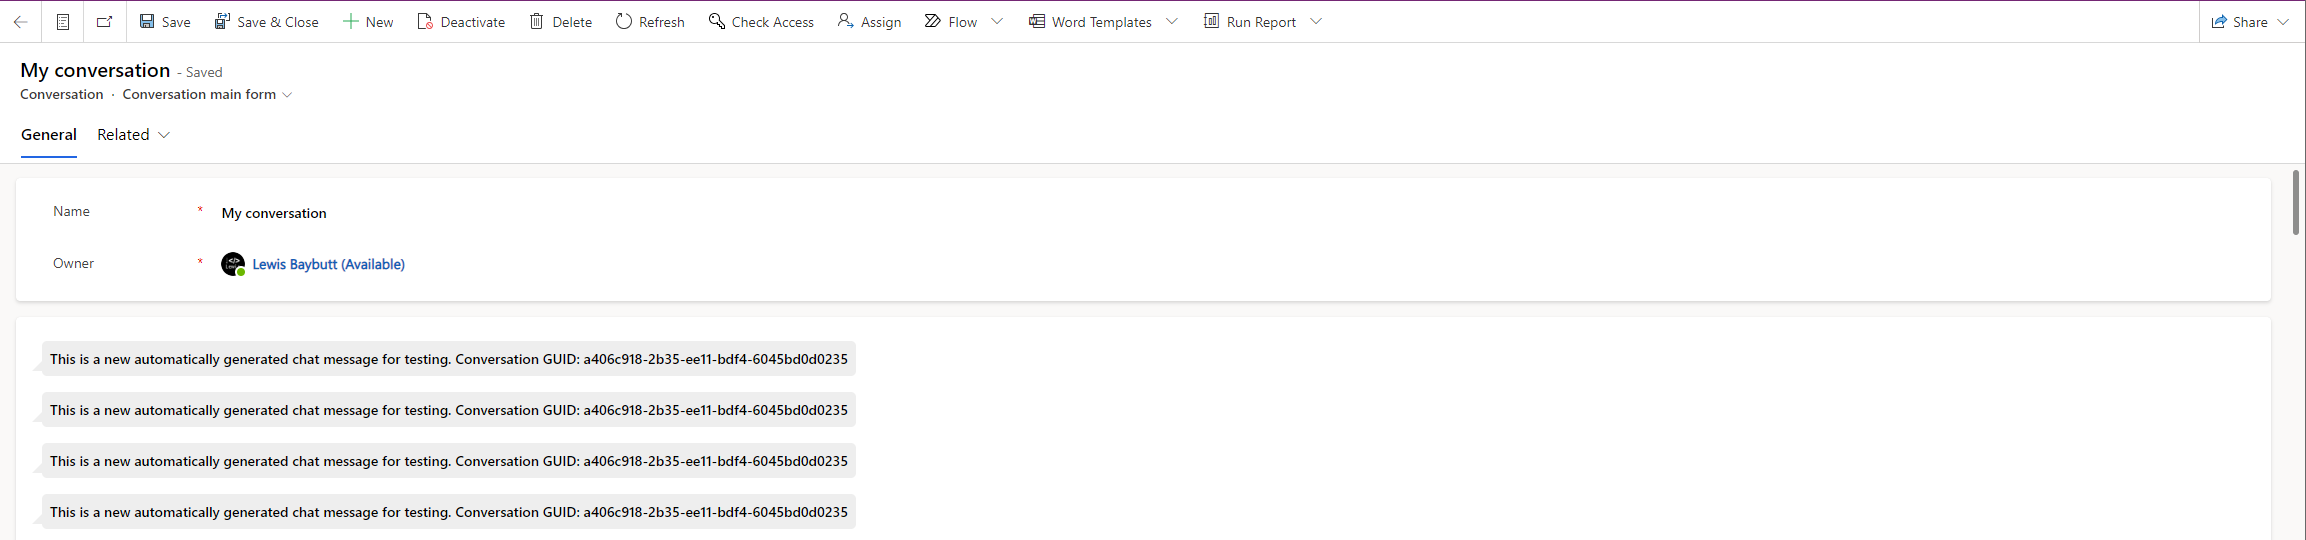The image size is (2306, 540).
Task: Expand the Word Templates dropdown chevron
Action: (1172, 21)
